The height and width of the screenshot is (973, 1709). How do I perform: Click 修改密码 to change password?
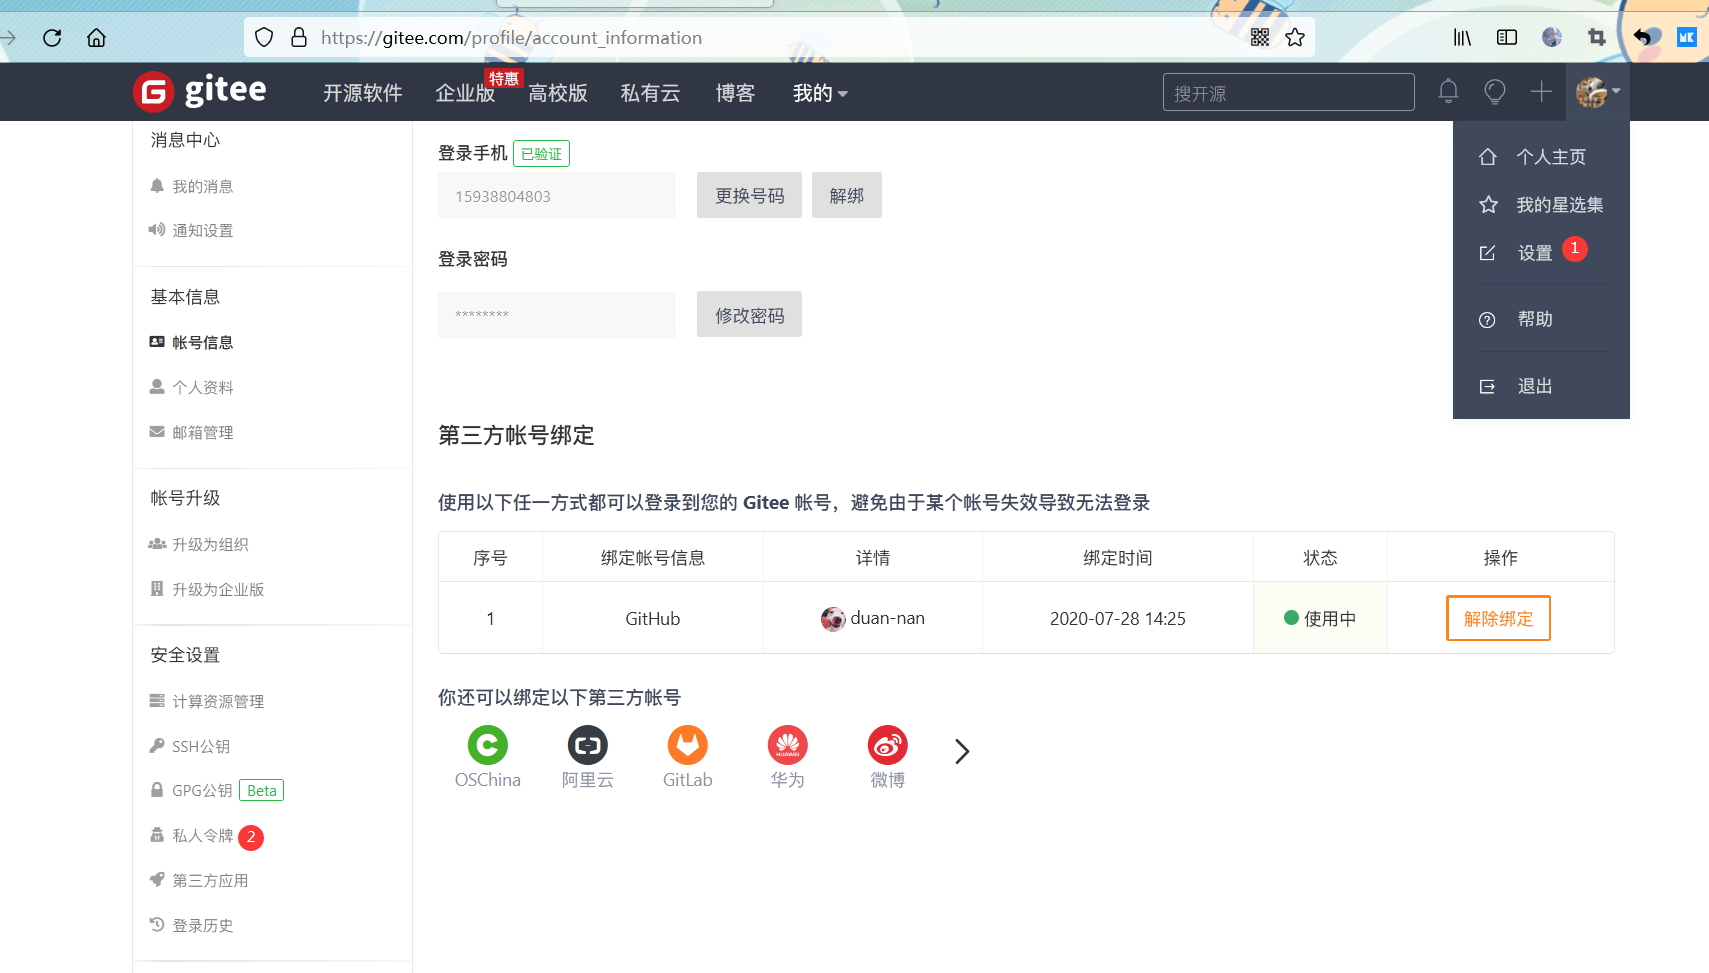[x=749, y=313]
